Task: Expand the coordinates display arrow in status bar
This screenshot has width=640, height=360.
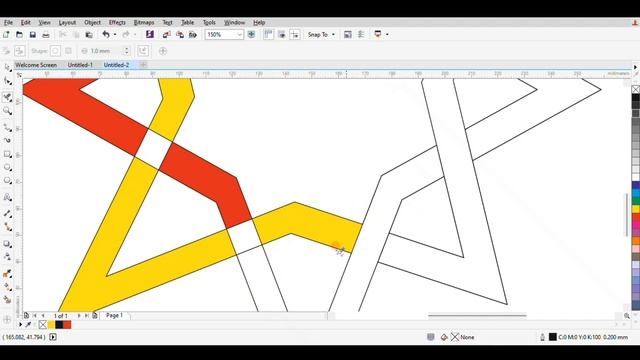Action: click(x=53, y=337)
